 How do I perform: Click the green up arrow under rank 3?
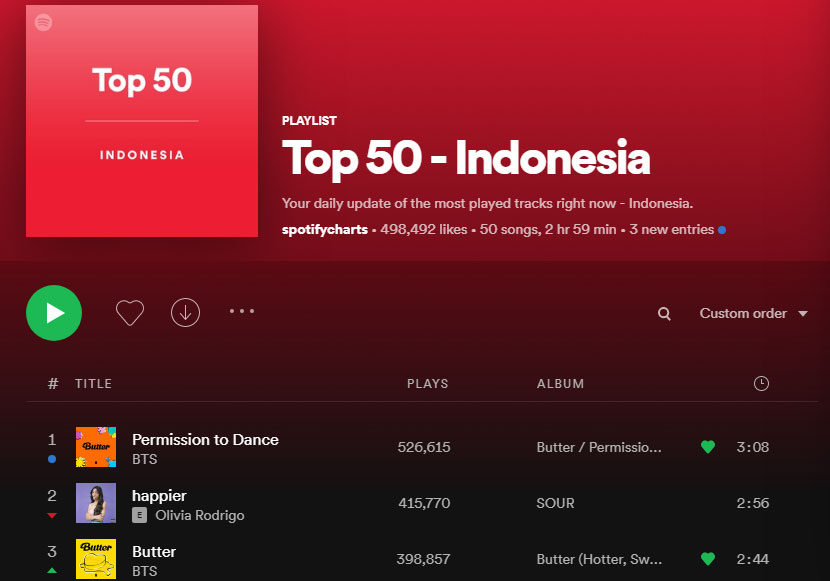52,571
